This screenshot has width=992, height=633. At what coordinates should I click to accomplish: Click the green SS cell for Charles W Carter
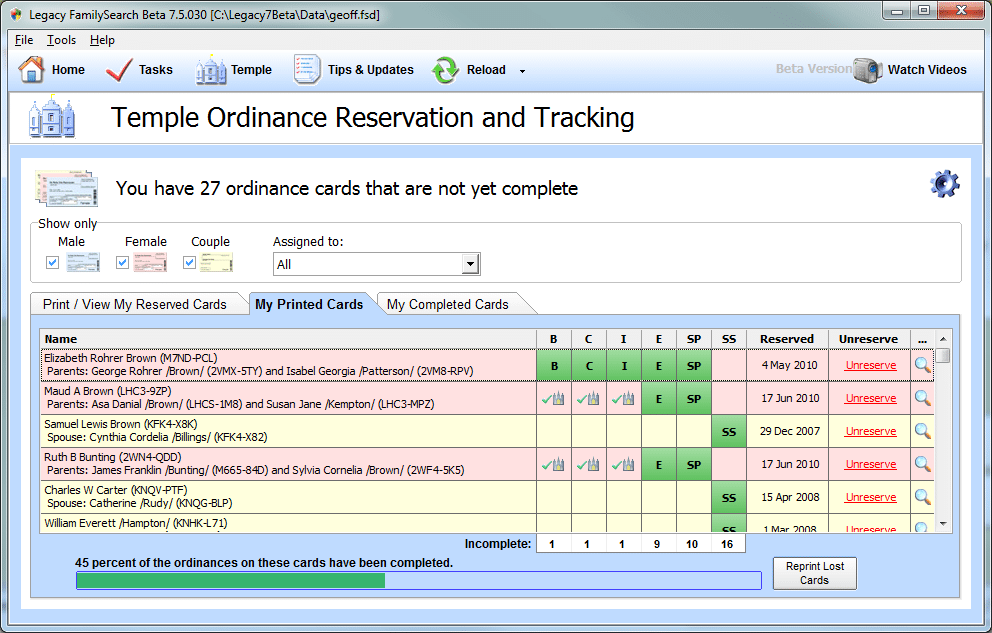click(729, 497)
